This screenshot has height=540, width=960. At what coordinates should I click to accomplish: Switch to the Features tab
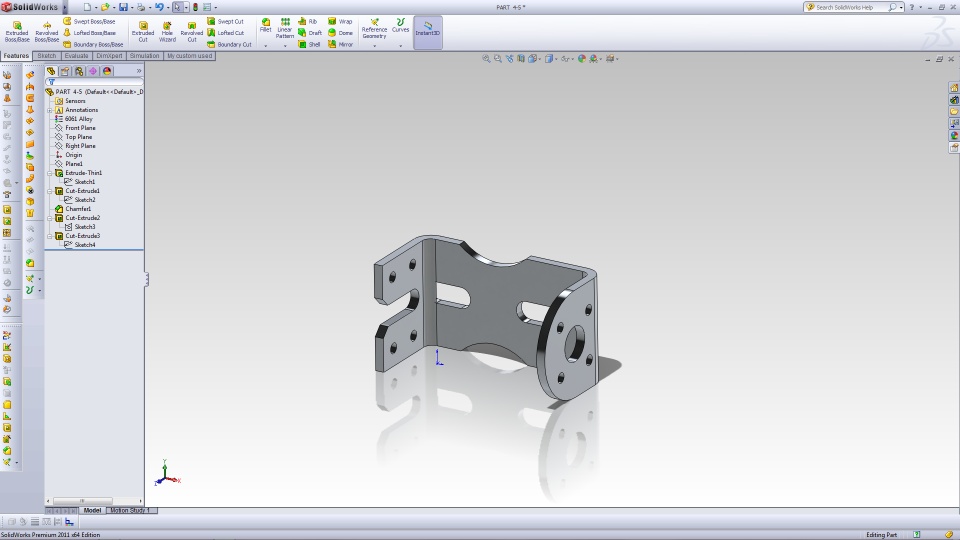coord(16,56)
